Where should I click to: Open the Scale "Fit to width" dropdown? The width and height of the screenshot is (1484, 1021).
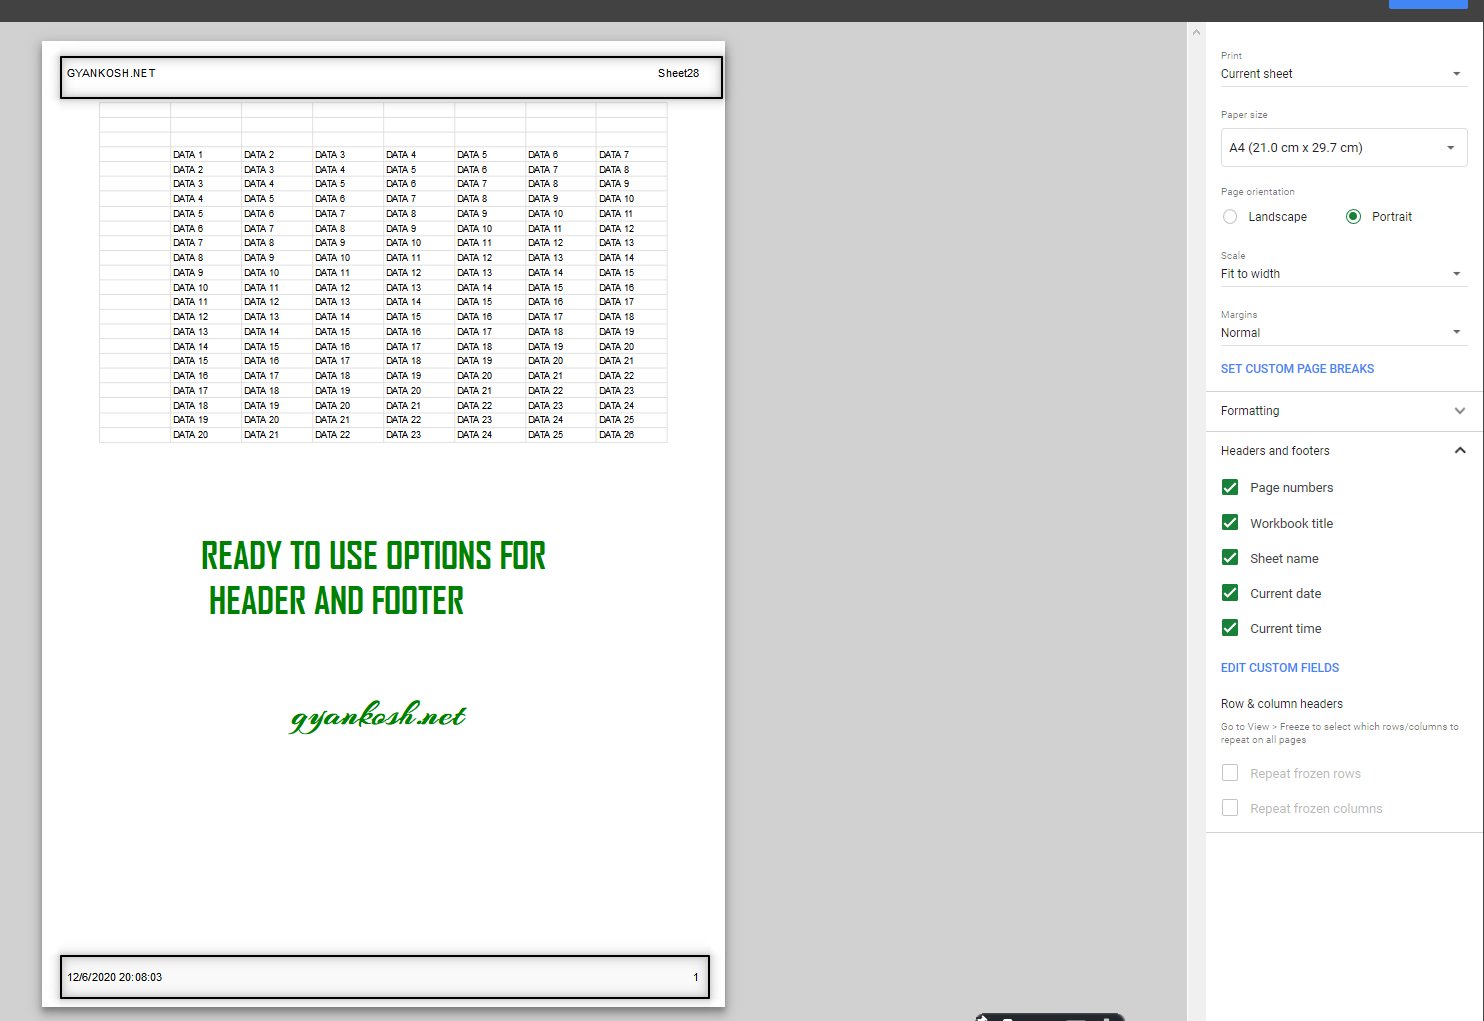tap(1343, 273)
